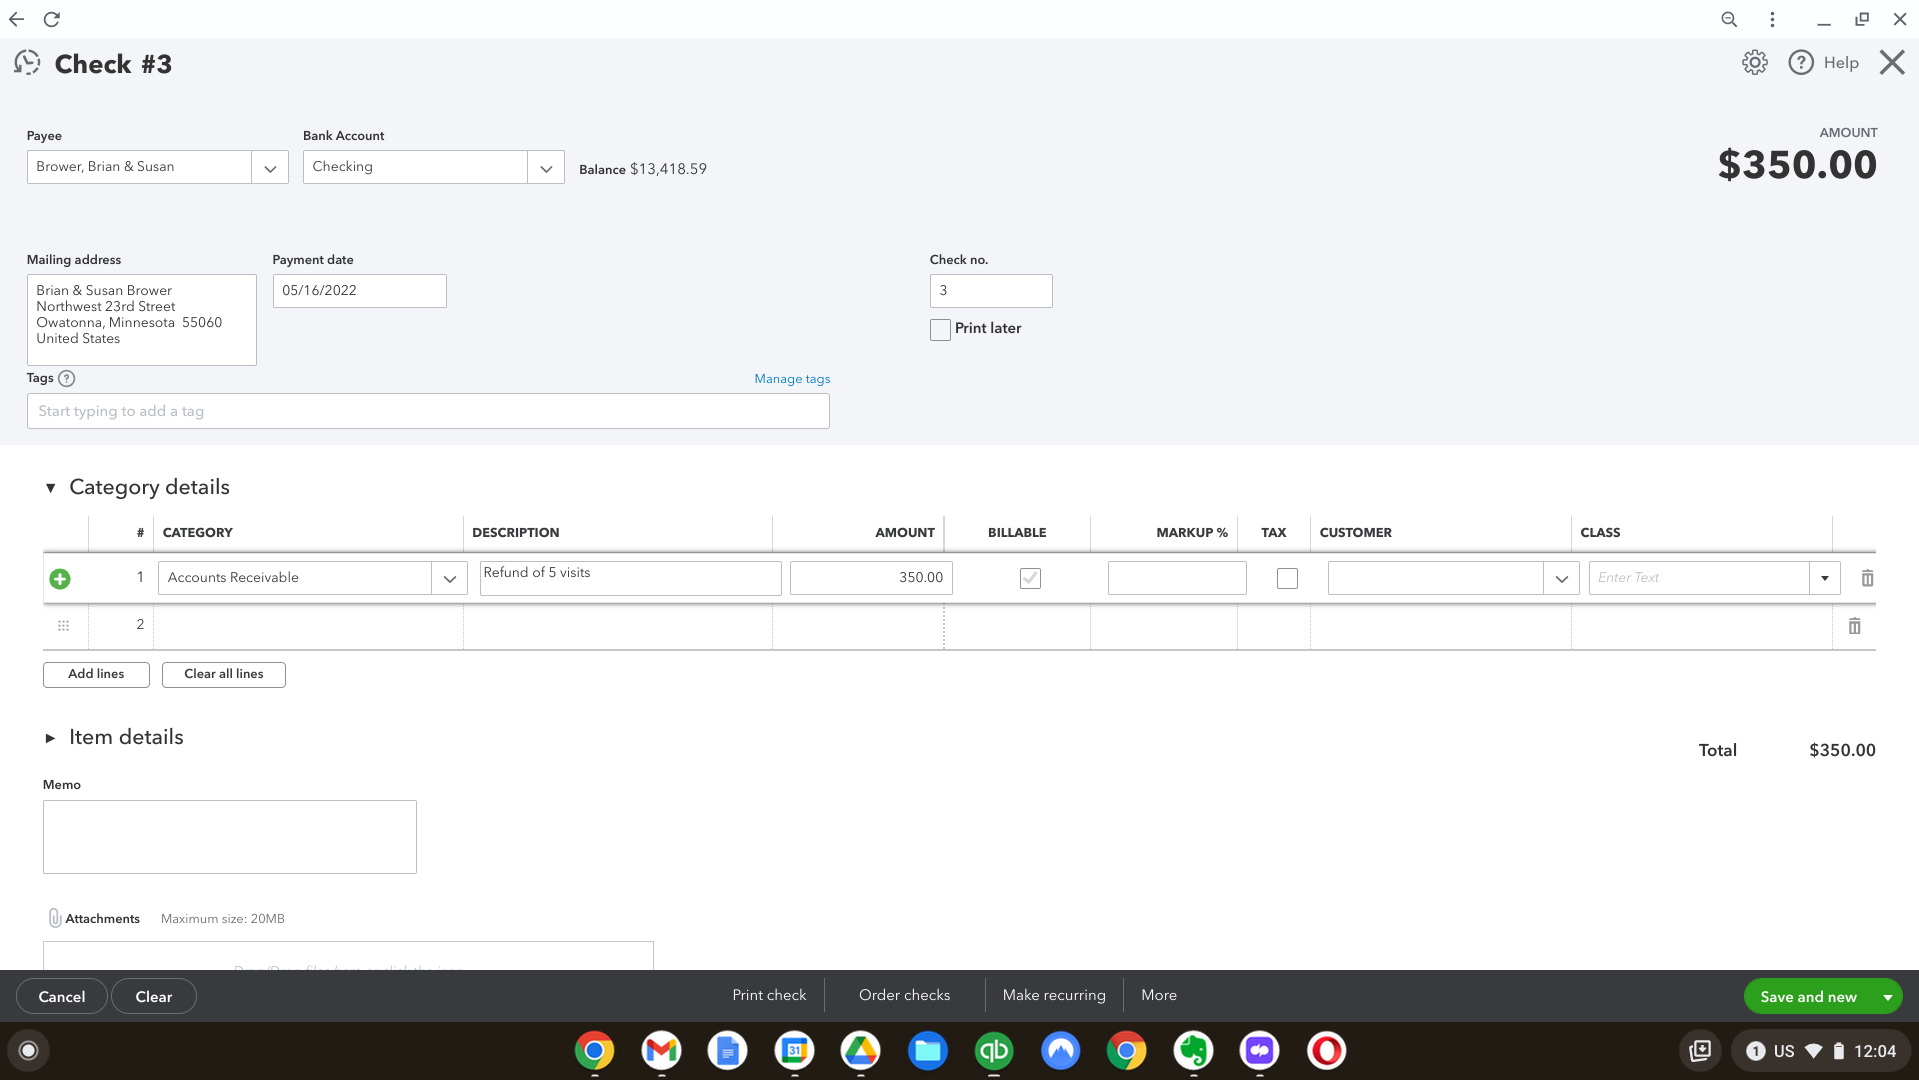1919x1080 pixels.
Task: Click the Add lines button
Action: point(96,674)
